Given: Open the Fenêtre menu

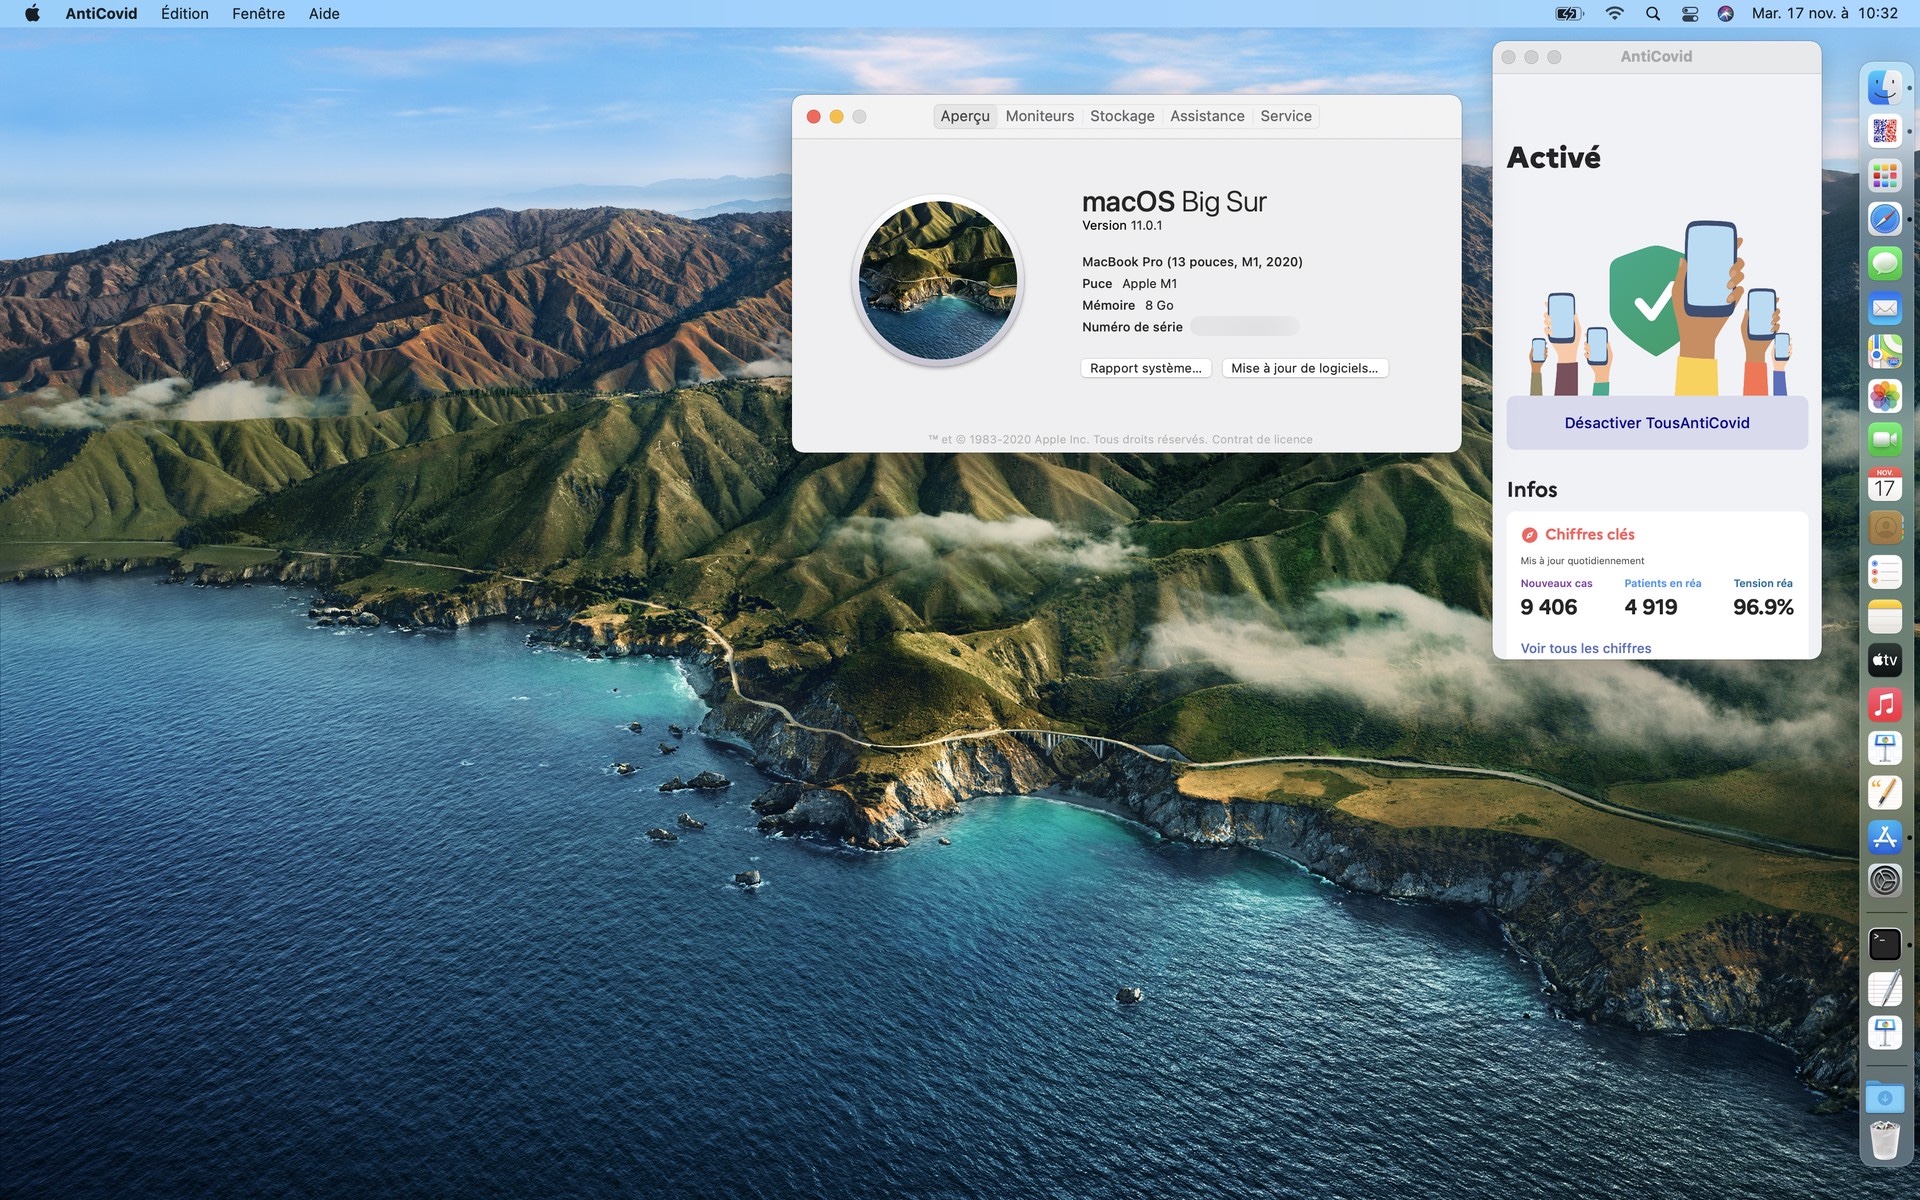Looking at the screenshot, I should 258,13.
